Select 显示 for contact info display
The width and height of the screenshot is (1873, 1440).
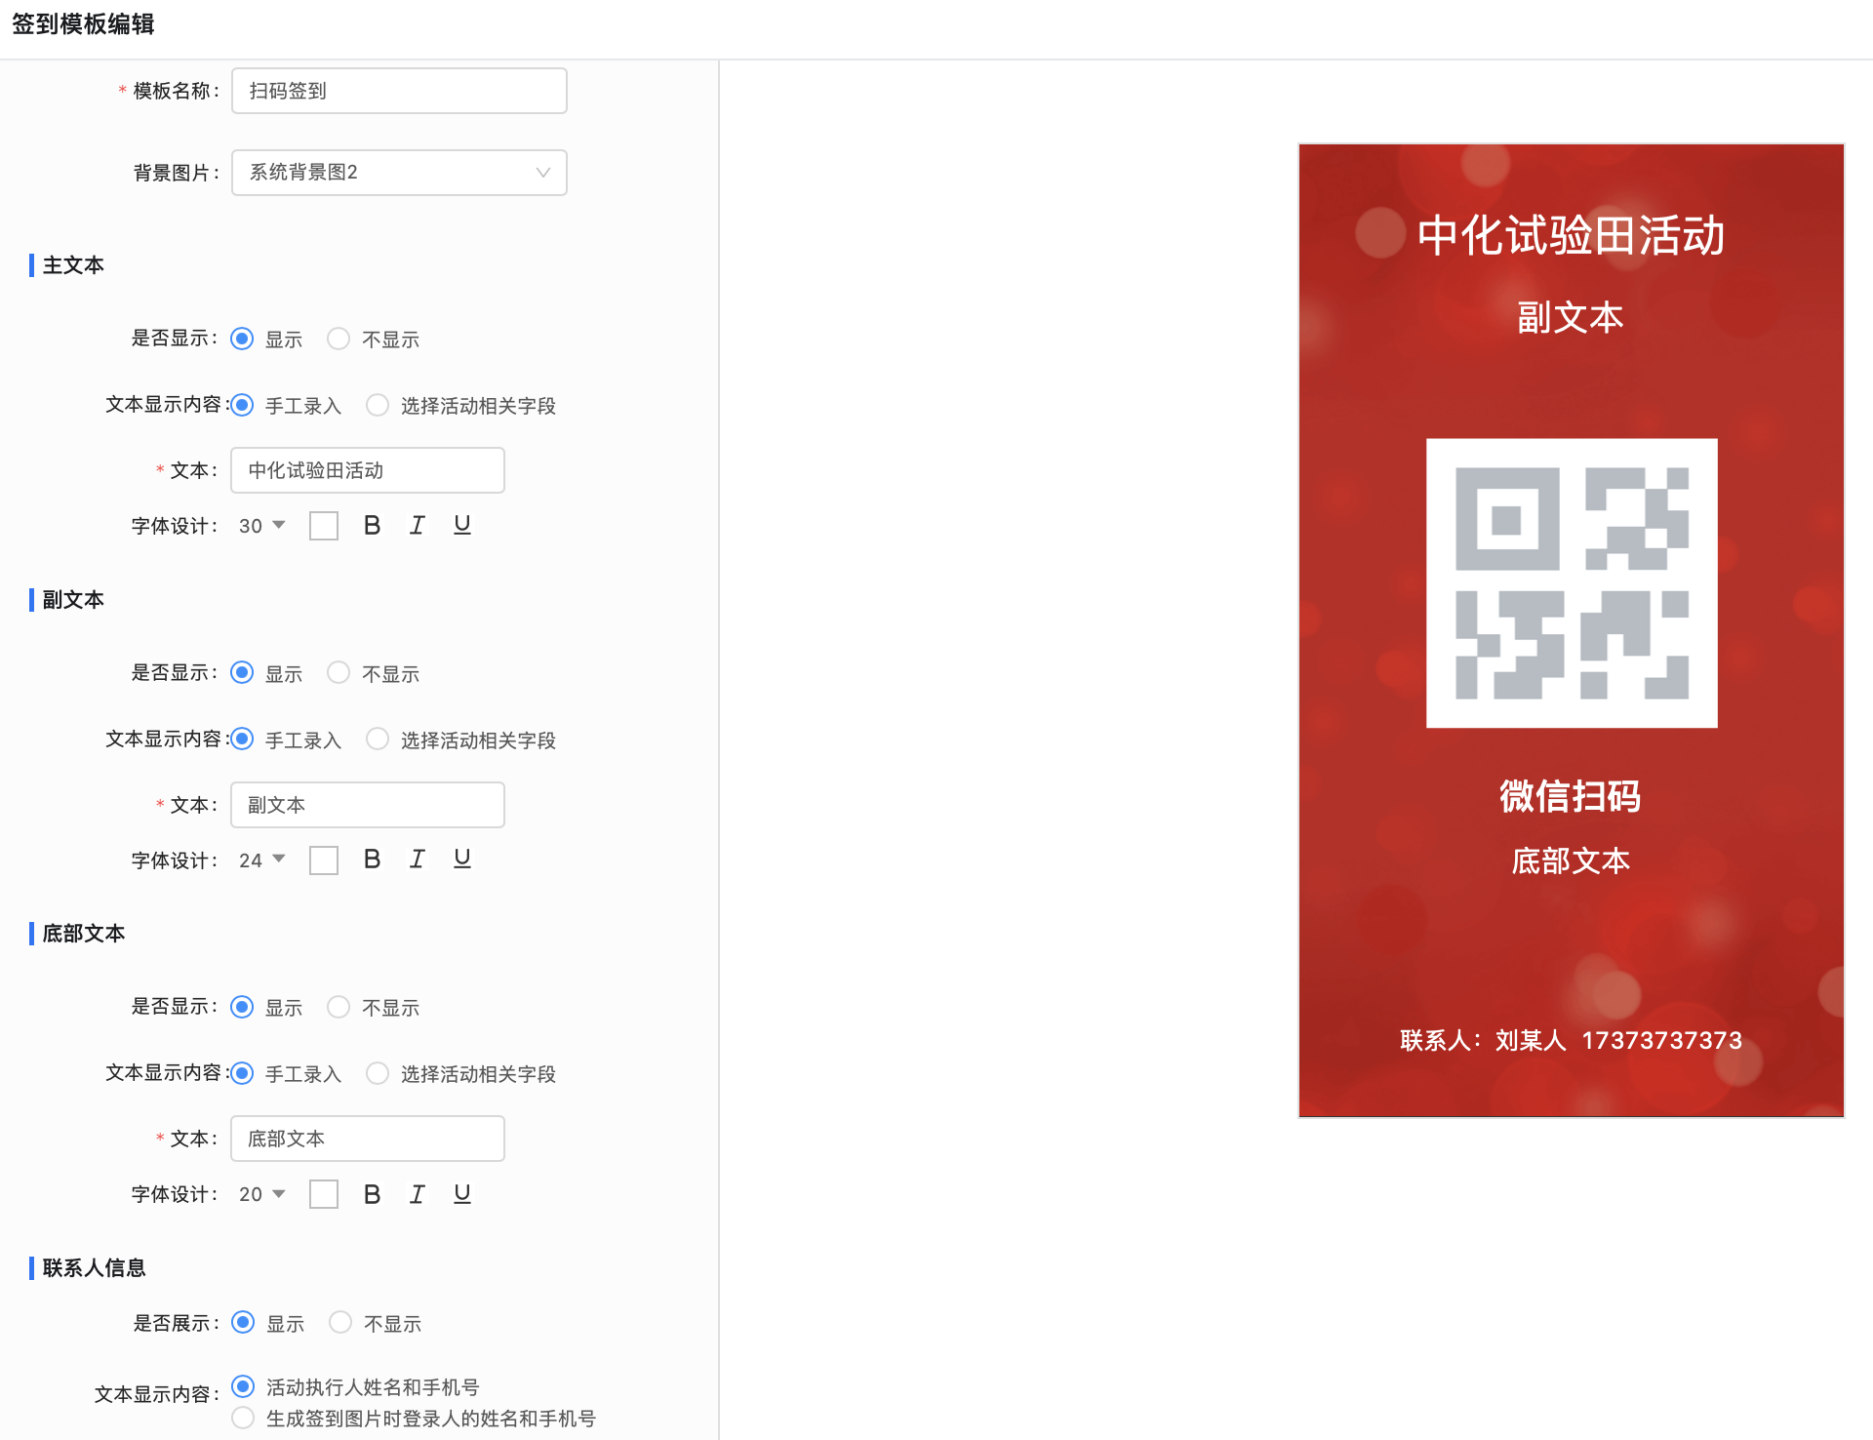243,1322
